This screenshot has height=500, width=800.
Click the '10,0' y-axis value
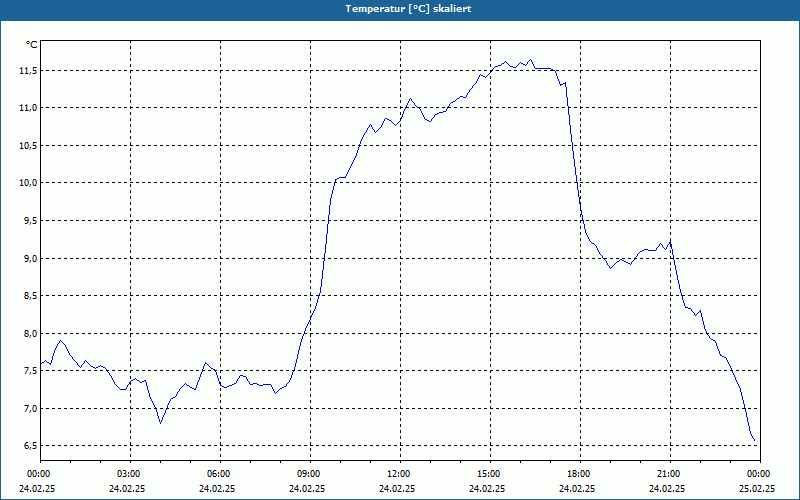coord(28,183)
